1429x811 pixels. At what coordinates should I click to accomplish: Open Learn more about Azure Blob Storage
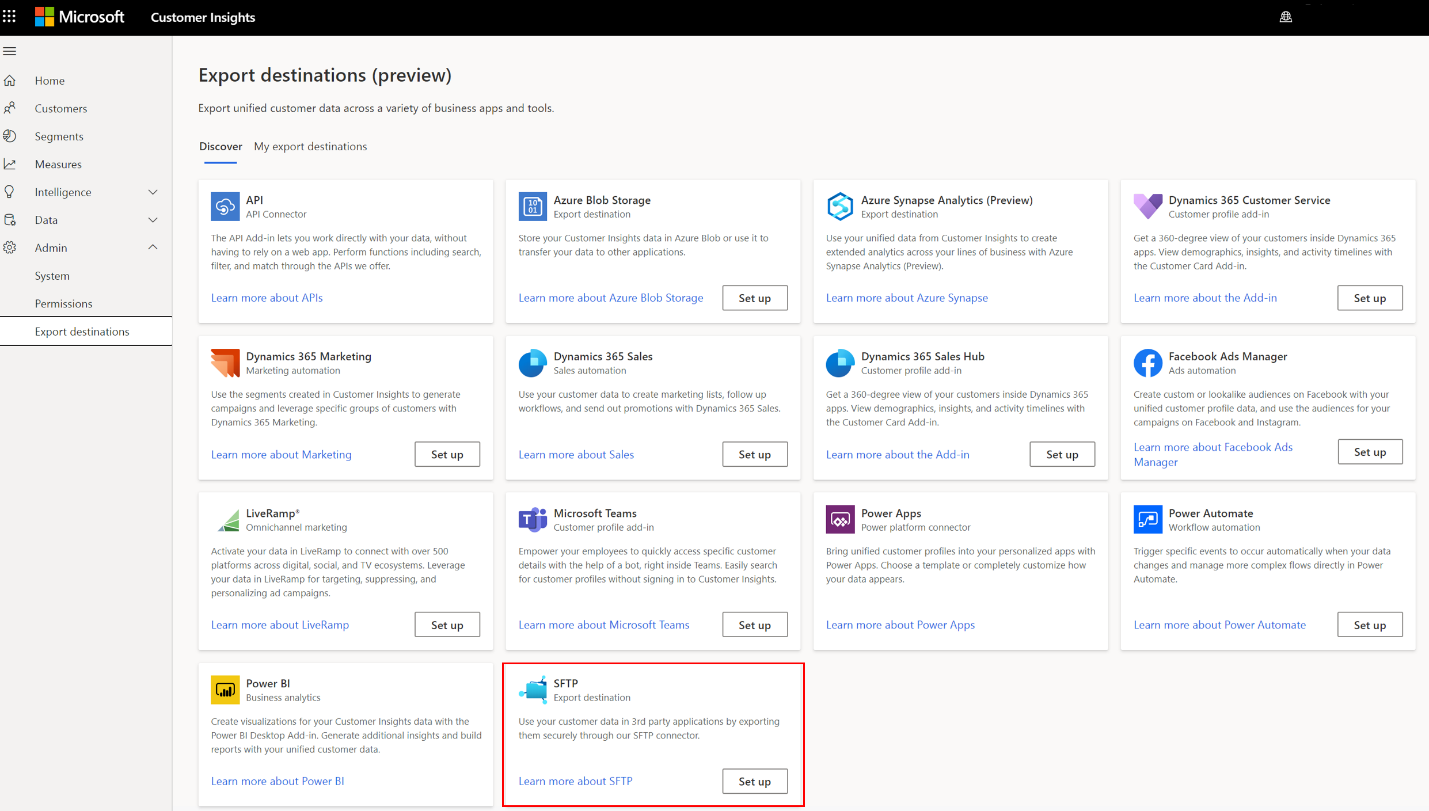[611, 298]
